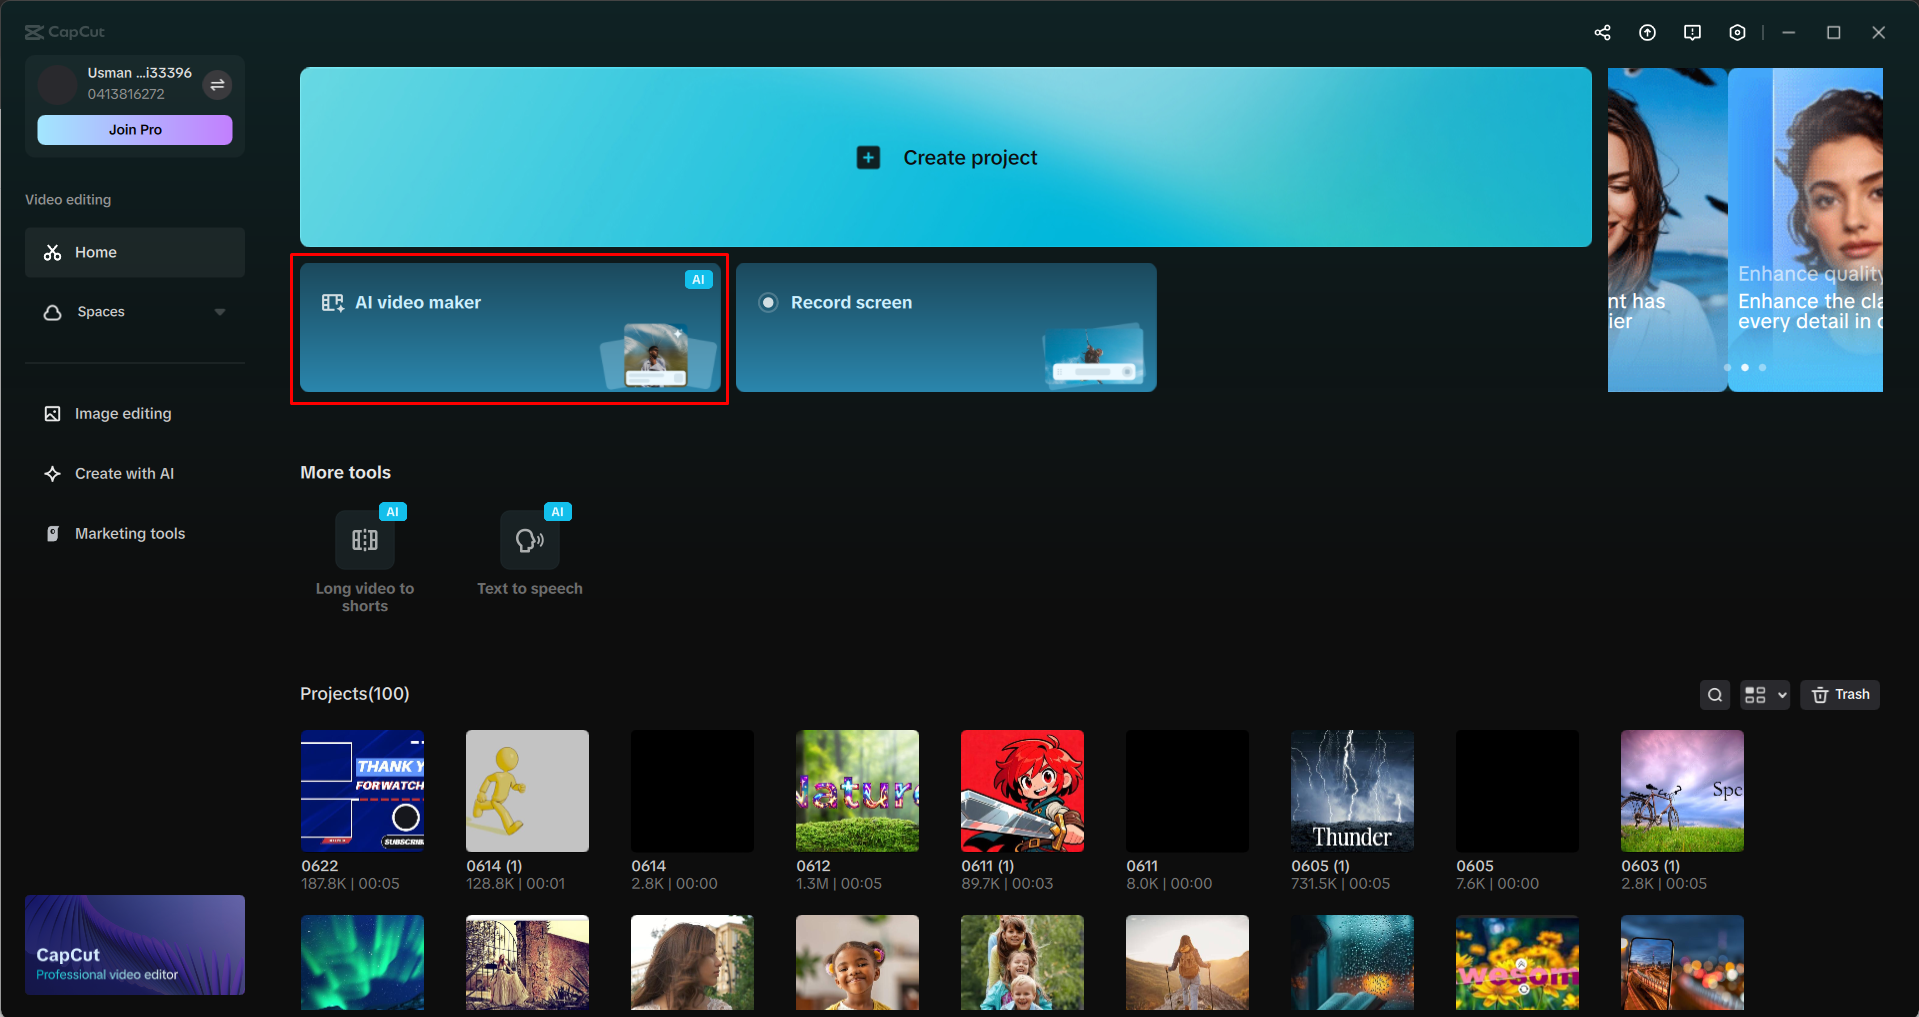Open the Long video to shorts tool
The image size is (1919, 1017).
(x=364, y=540)
